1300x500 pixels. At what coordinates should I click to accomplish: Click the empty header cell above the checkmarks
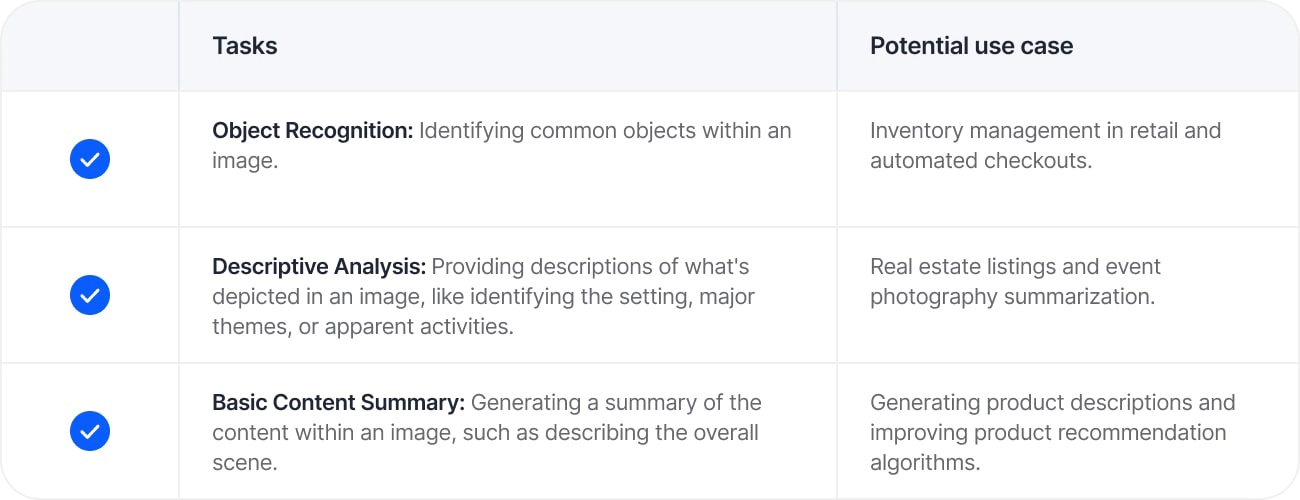coord(90,46)
